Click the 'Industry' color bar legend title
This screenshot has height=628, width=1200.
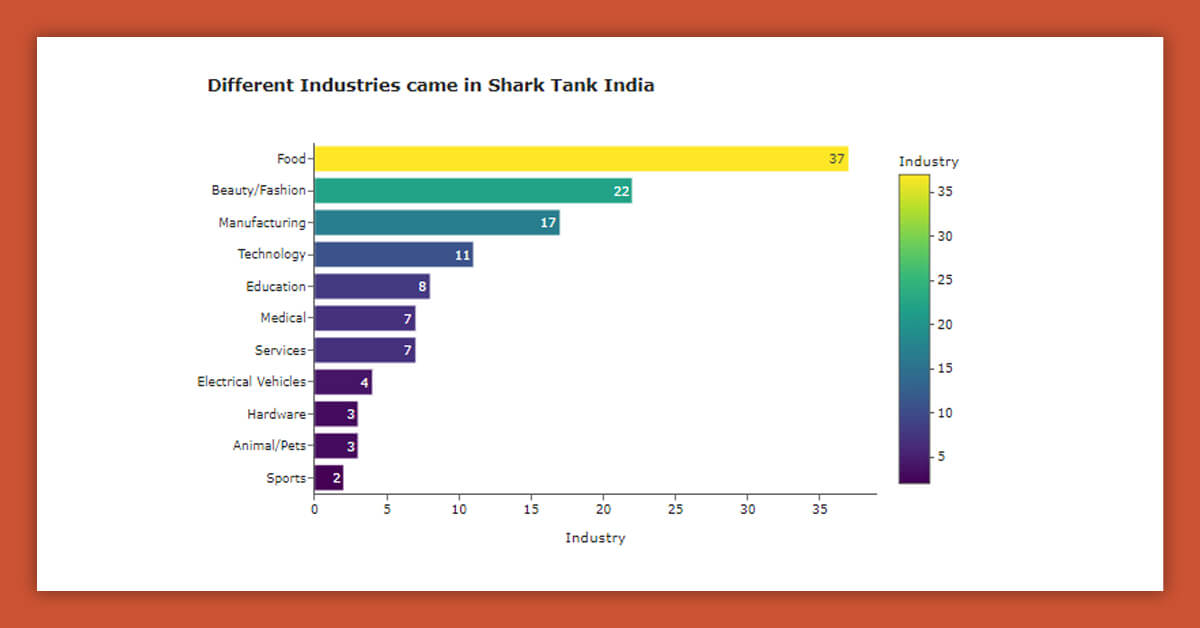coord(928,161)
